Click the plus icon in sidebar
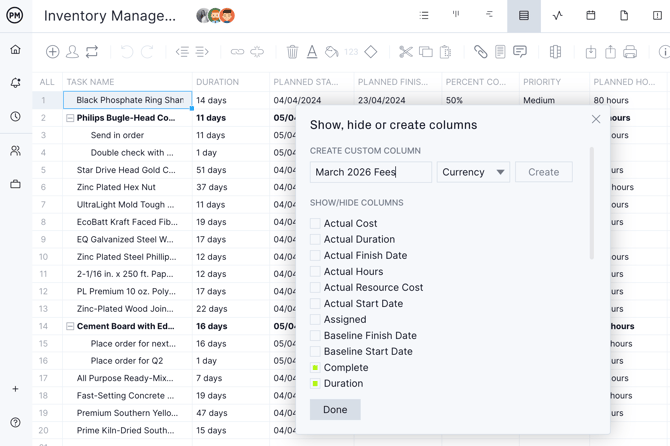Screen dimensions: 670x446 [15, 389]
